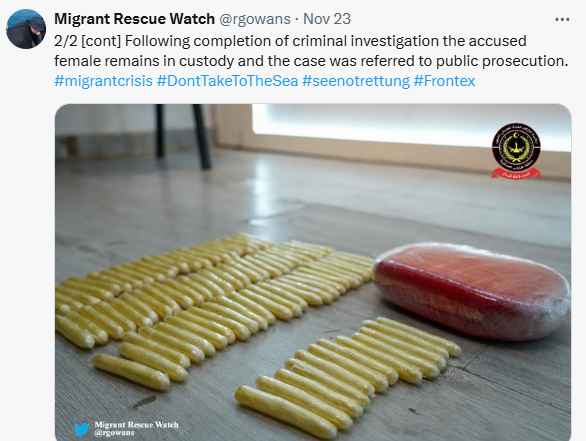Open the @rgowans handle link
The height and width of the screenshot is (441, 586).
coord(255,19)
